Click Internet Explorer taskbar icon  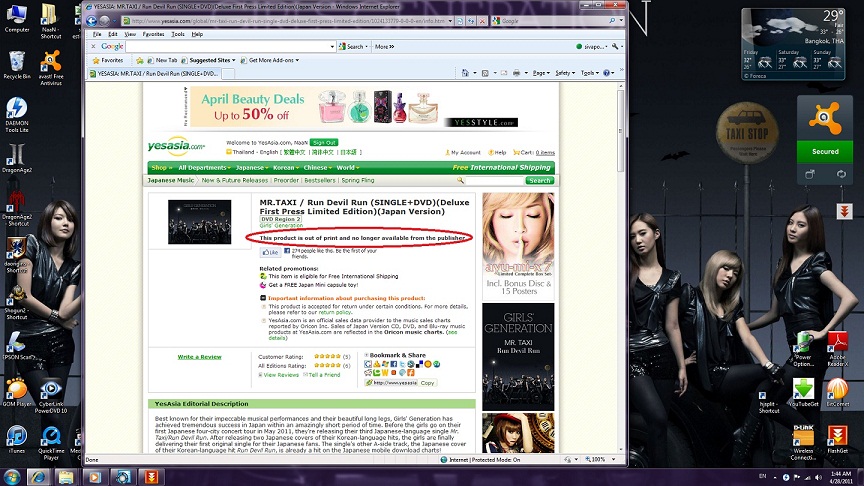click(x=38, y=477)
